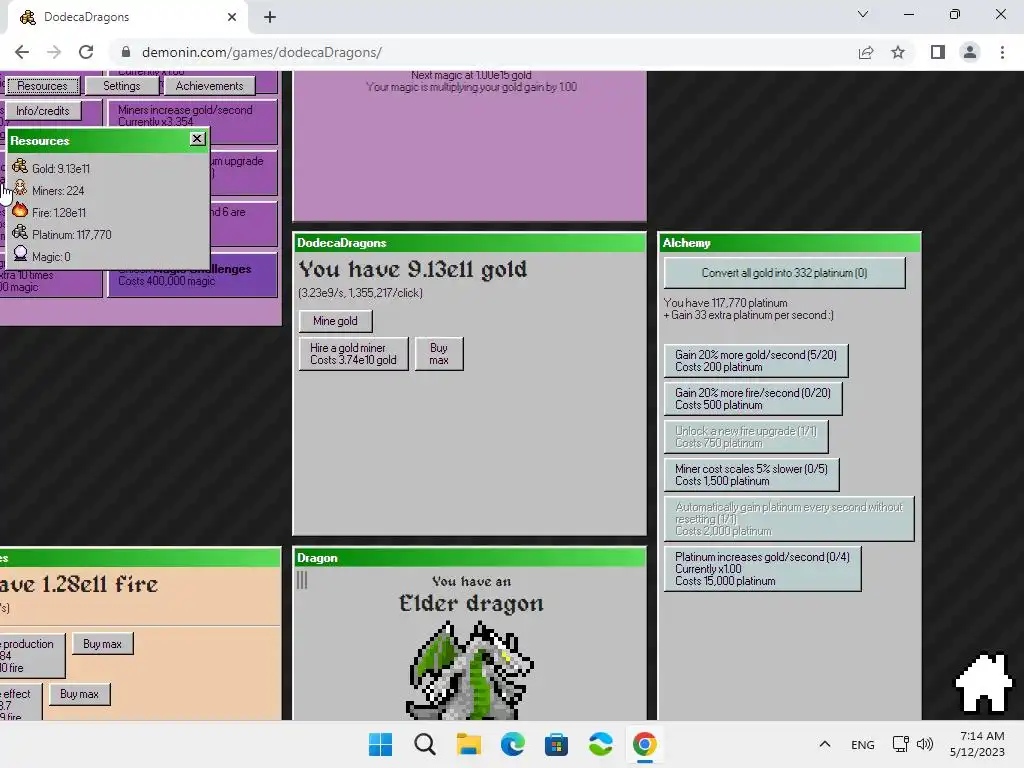Open the Chrome three-dot menu
Viewport: 1024px width, 768px height.
[1002, 52]
